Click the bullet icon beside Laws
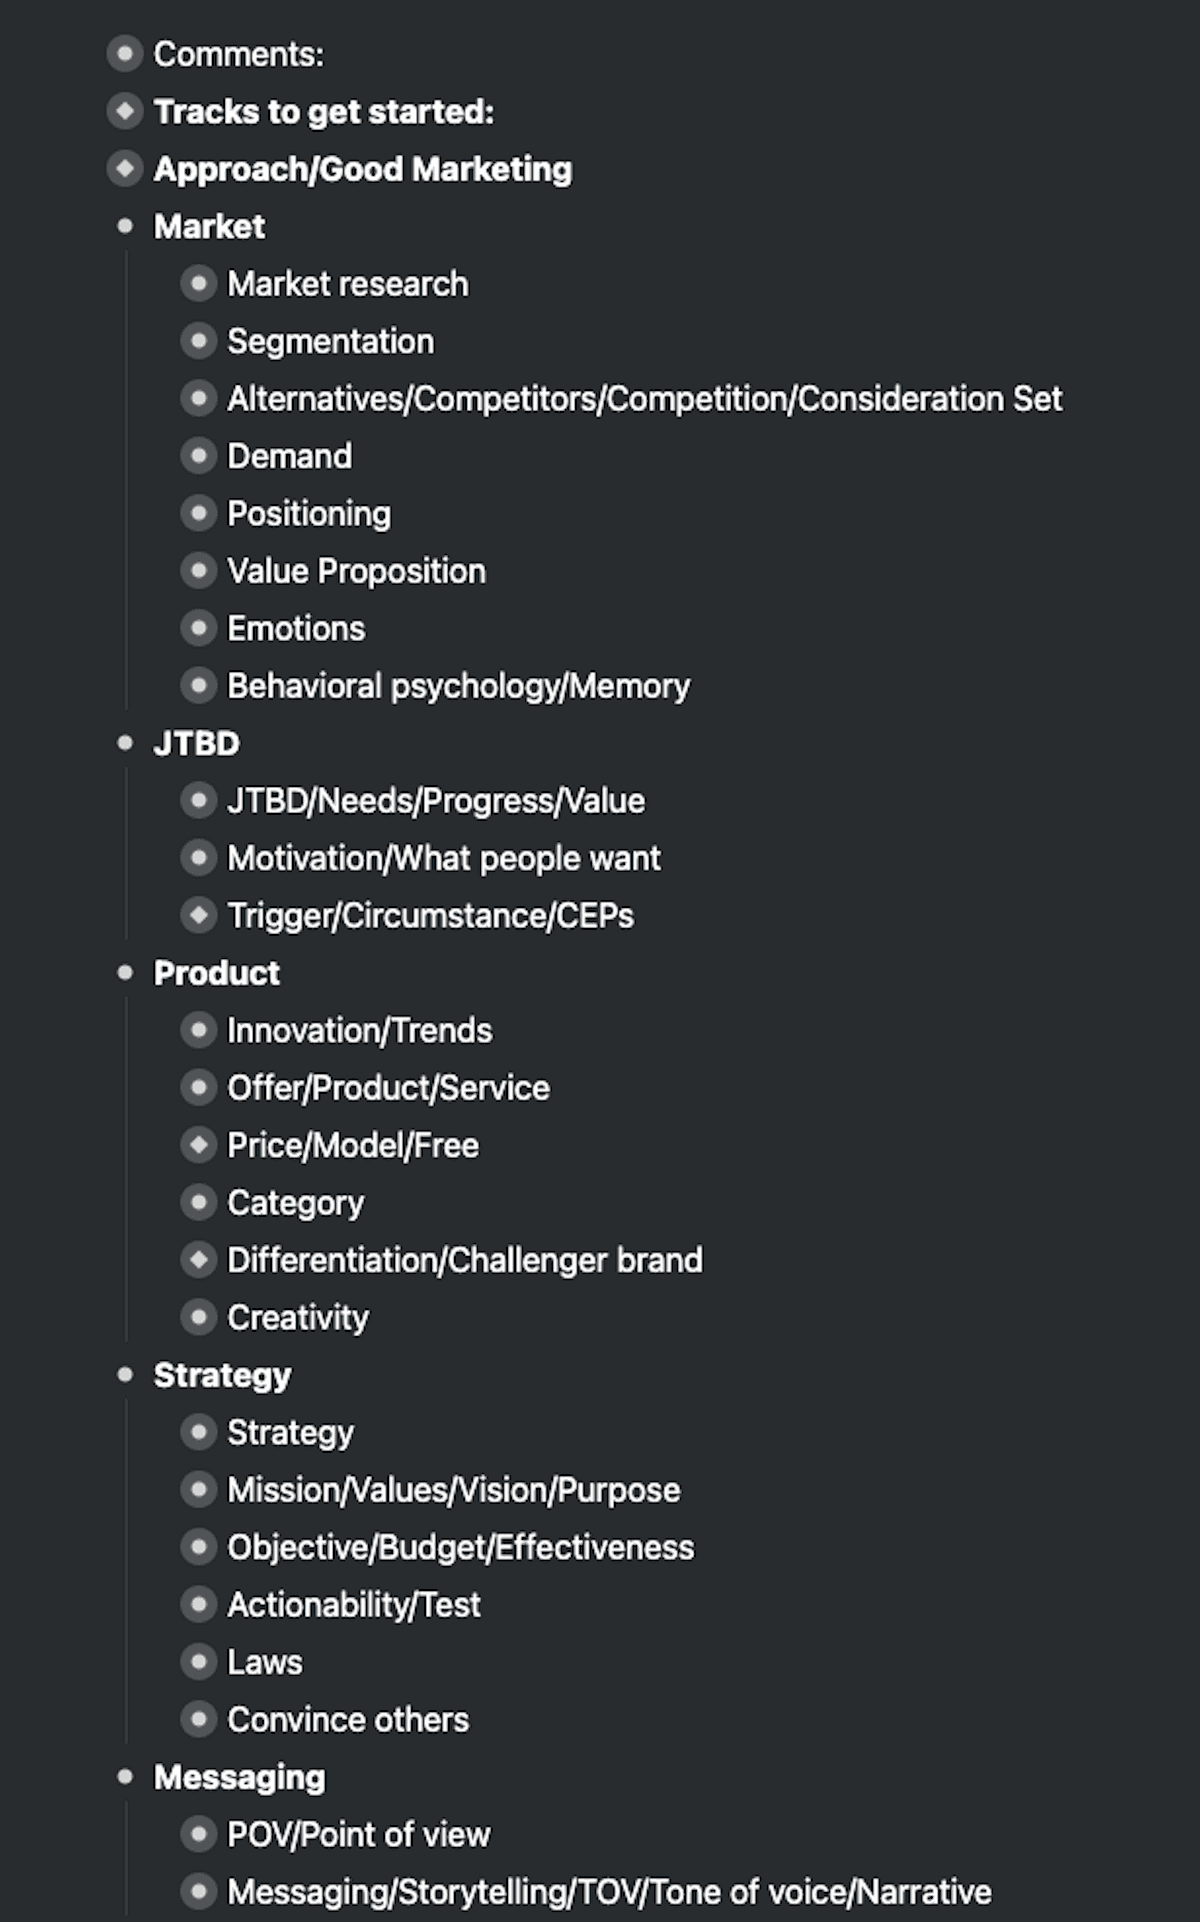The image size is (1200, 1922). [199, 1662]
